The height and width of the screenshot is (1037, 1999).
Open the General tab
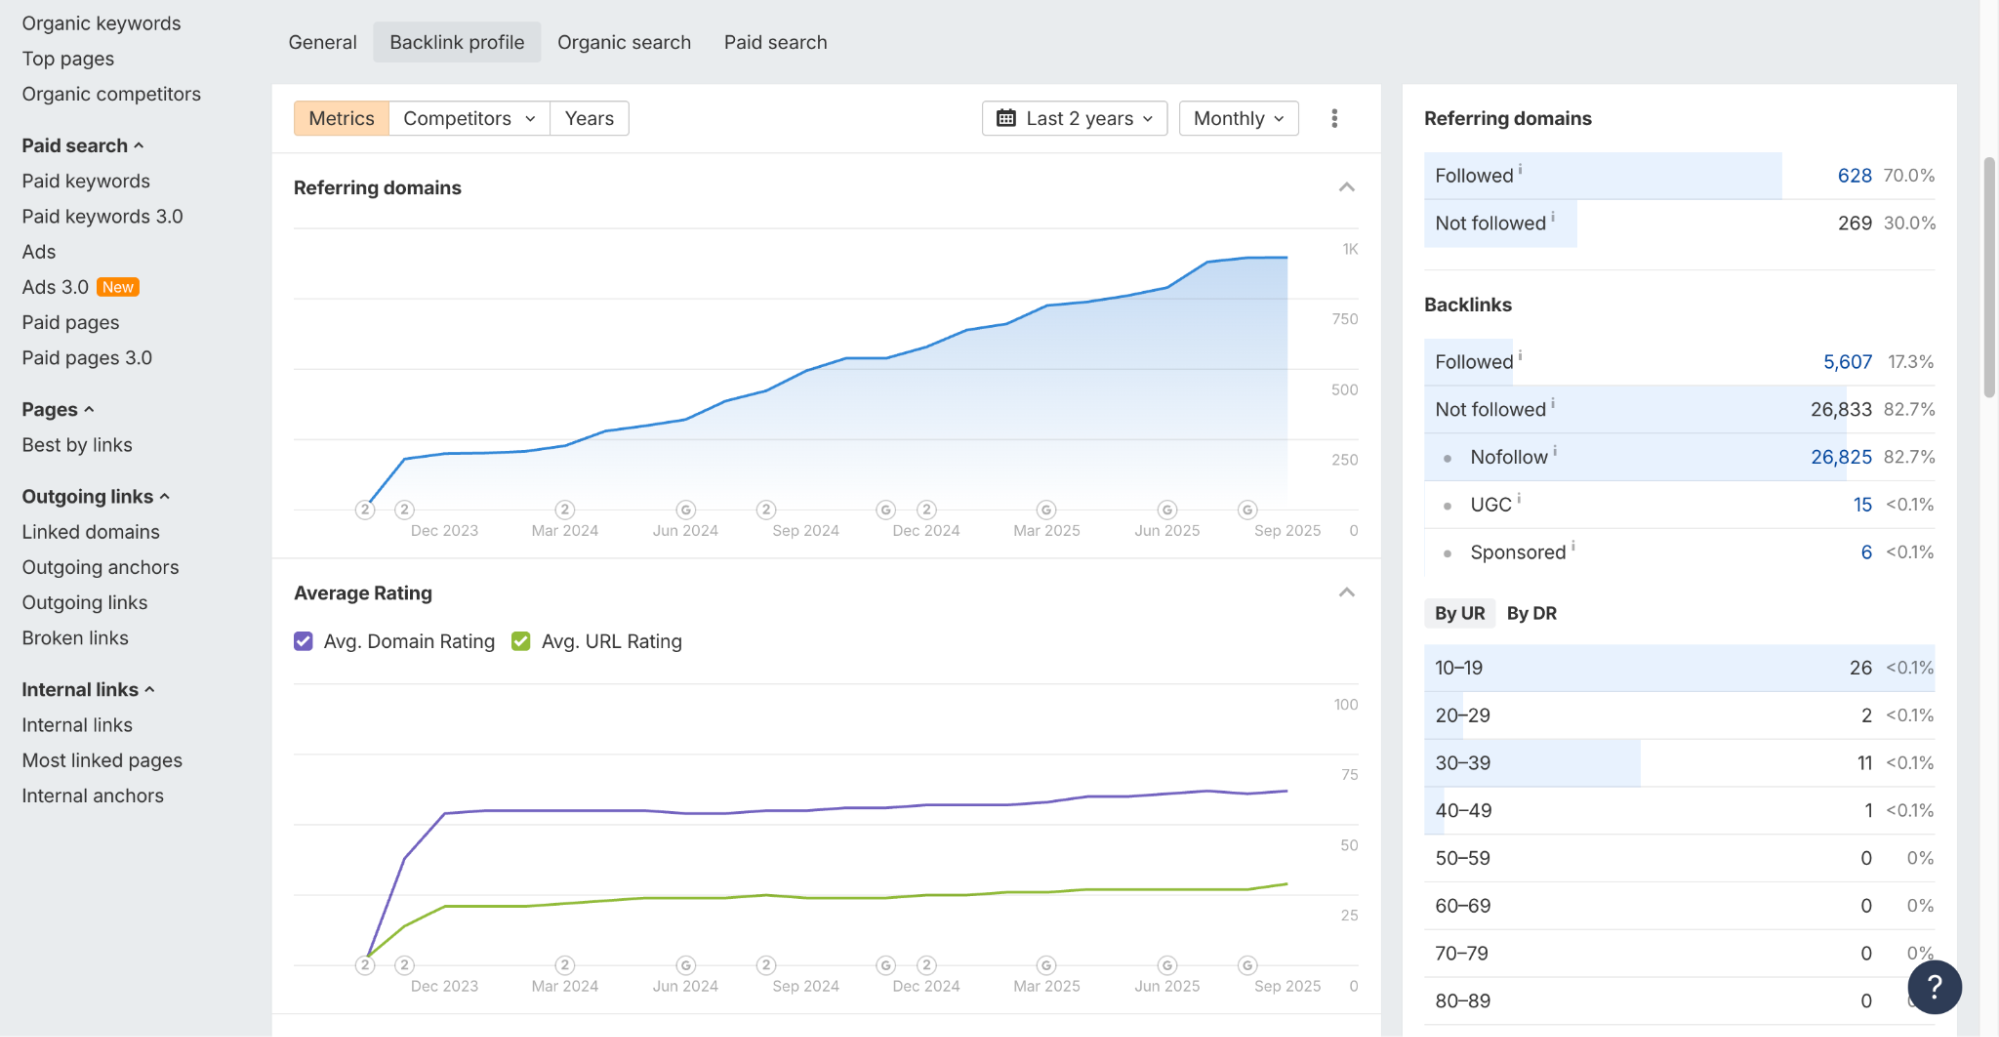point(322,42)
